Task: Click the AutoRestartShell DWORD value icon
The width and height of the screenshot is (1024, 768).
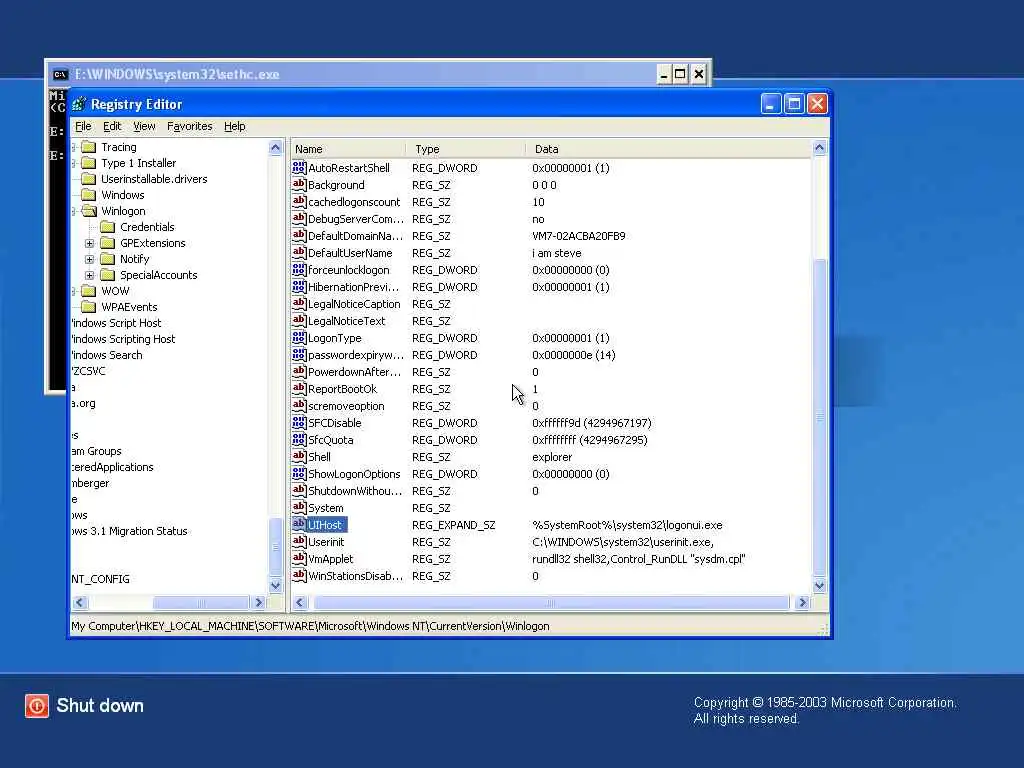Action: tap(298, 168)
